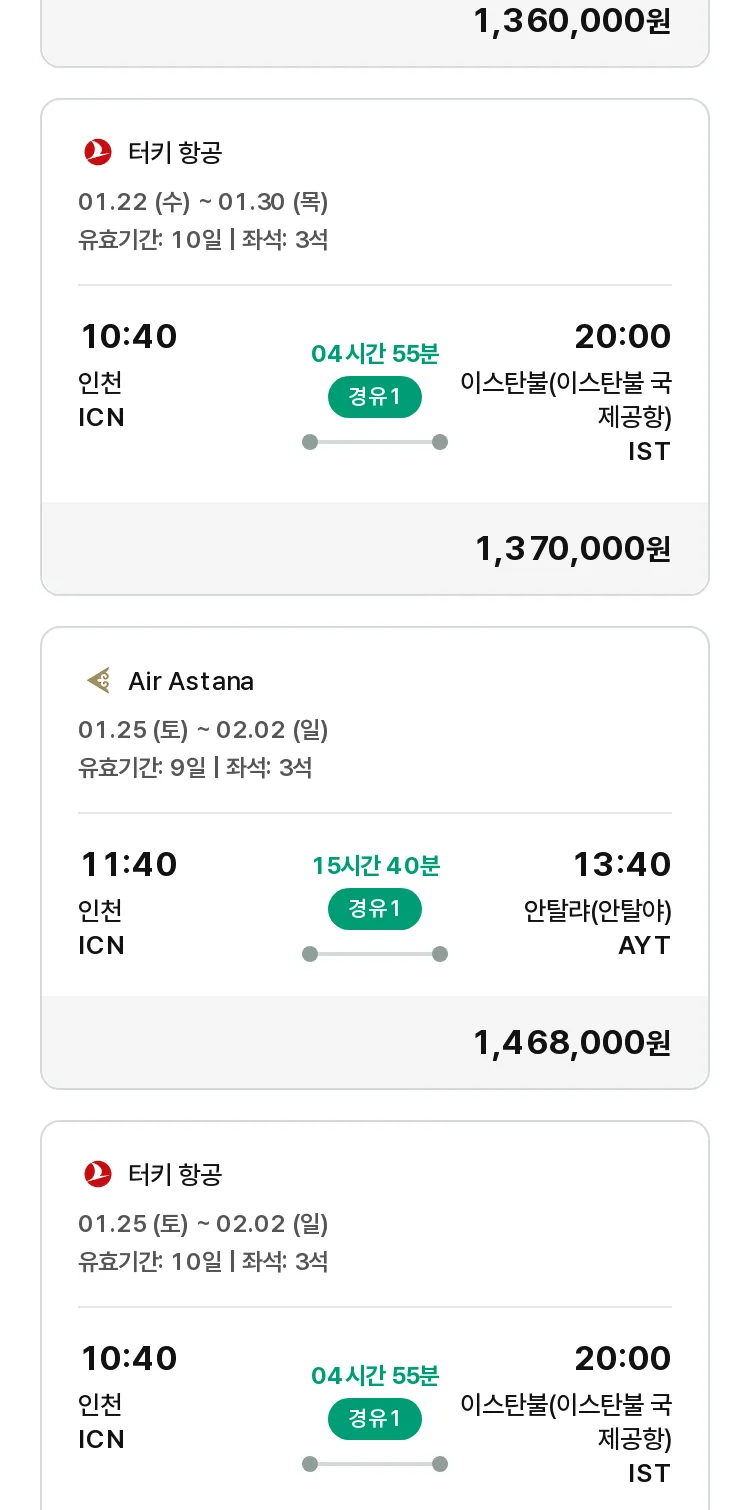Click the 15시간 40분 duration label
The image size is (750, 1510).
375,865
